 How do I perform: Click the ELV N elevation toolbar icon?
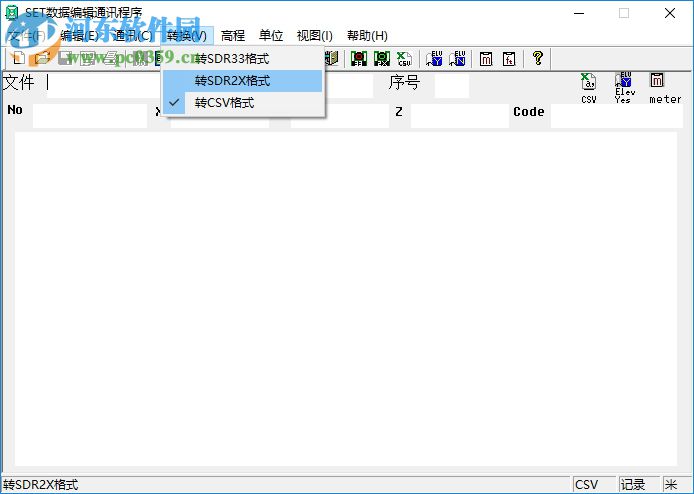point(457,58)
